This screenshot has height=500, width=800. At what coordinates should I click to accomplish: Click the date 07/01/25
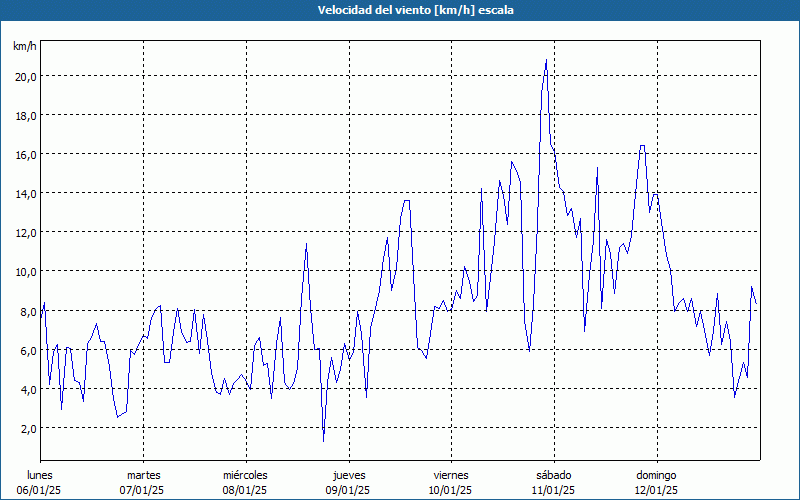pos(142,490)
